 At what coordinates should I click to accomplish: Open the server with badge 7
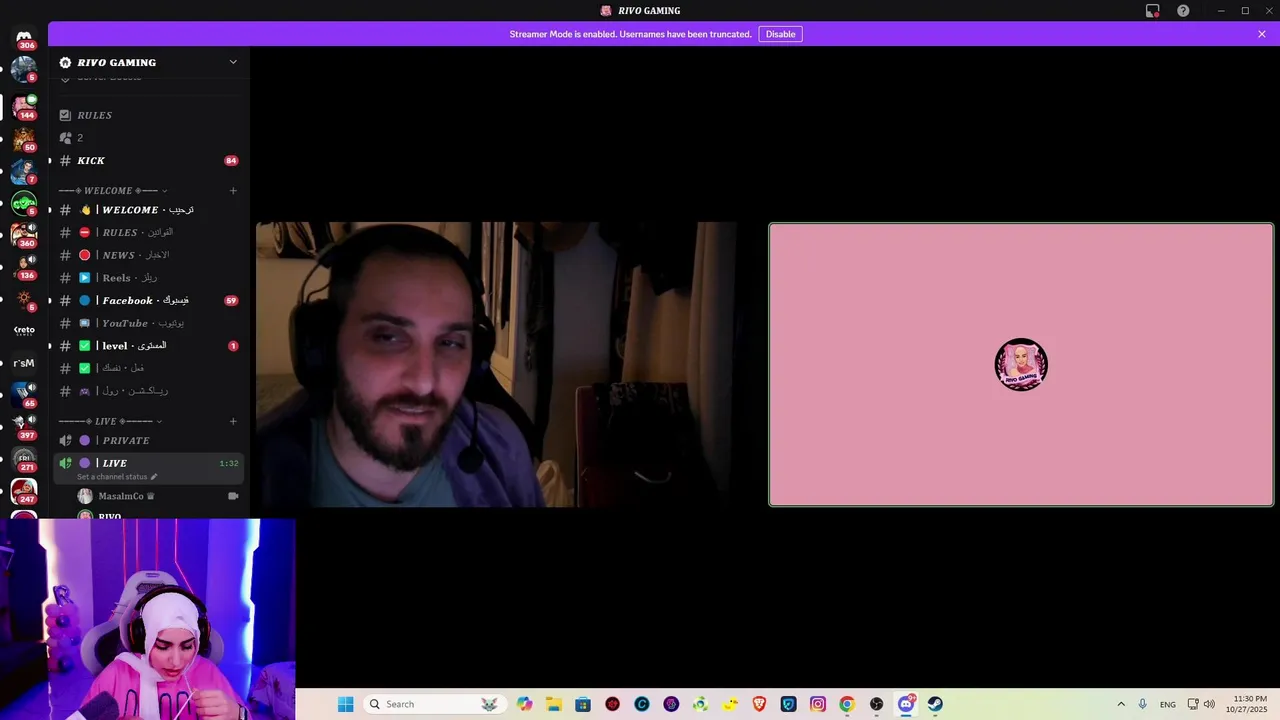click(x=24, y=170)
